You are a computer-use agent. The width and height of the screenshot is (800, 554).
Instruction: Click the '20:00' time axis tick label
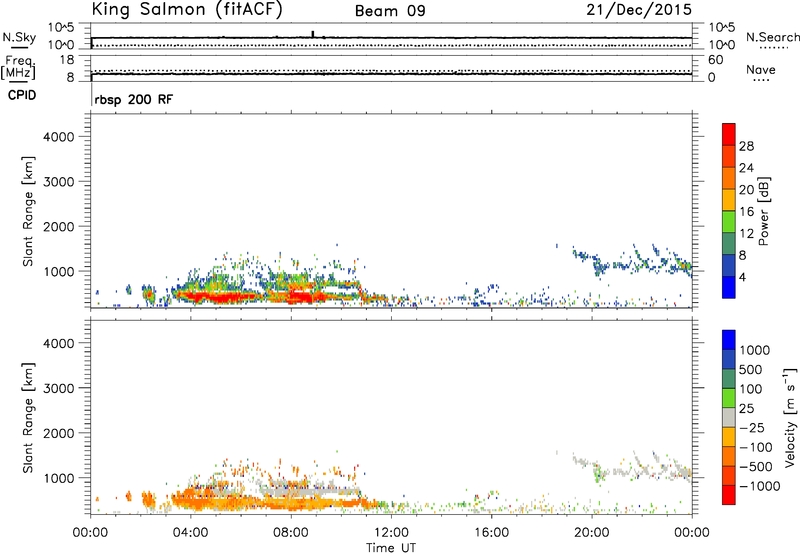591,533
